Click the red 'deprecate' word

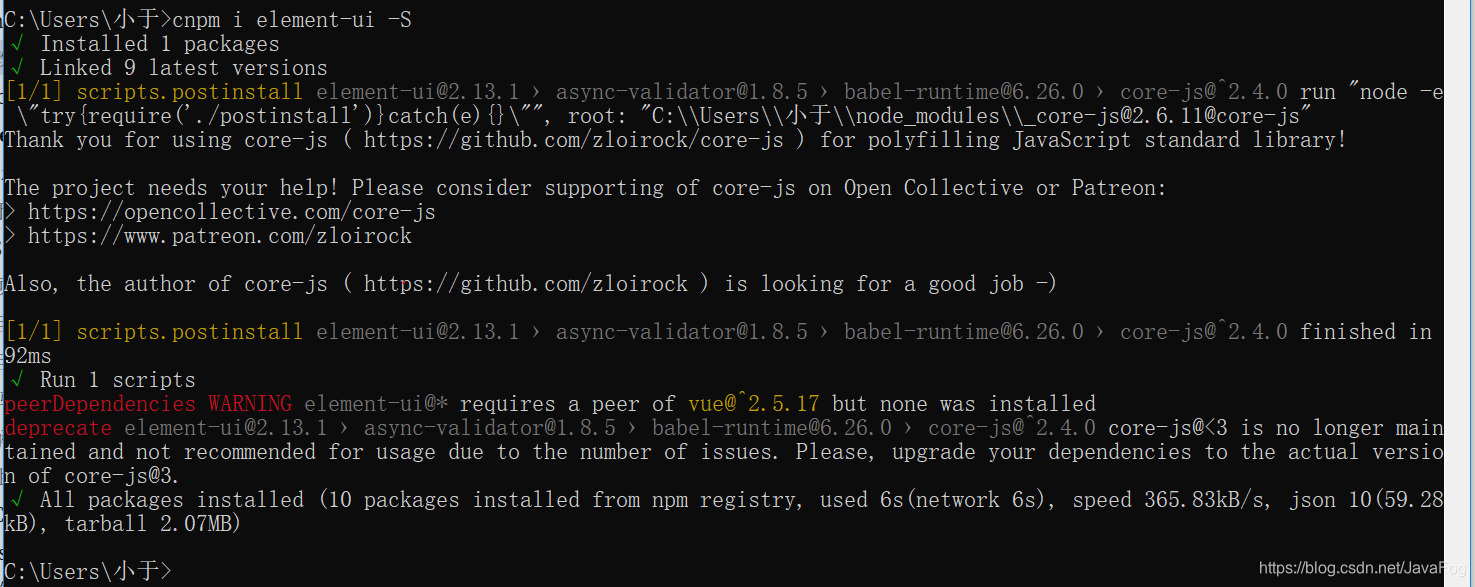[58, 428]
